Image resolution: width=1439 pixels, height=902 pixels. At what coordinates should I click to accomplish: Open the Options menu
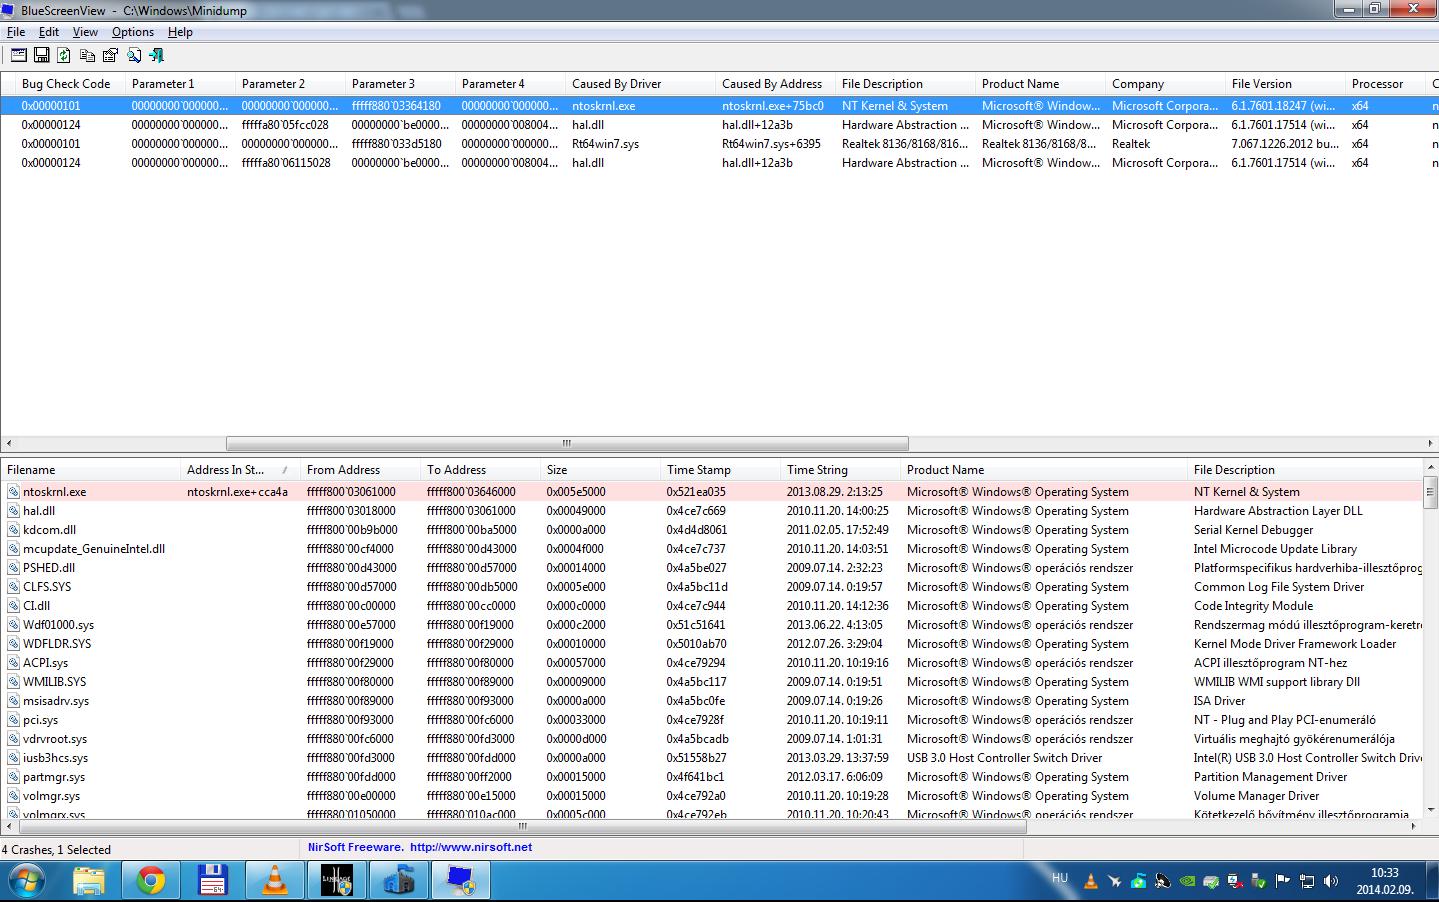coord(133,32)
